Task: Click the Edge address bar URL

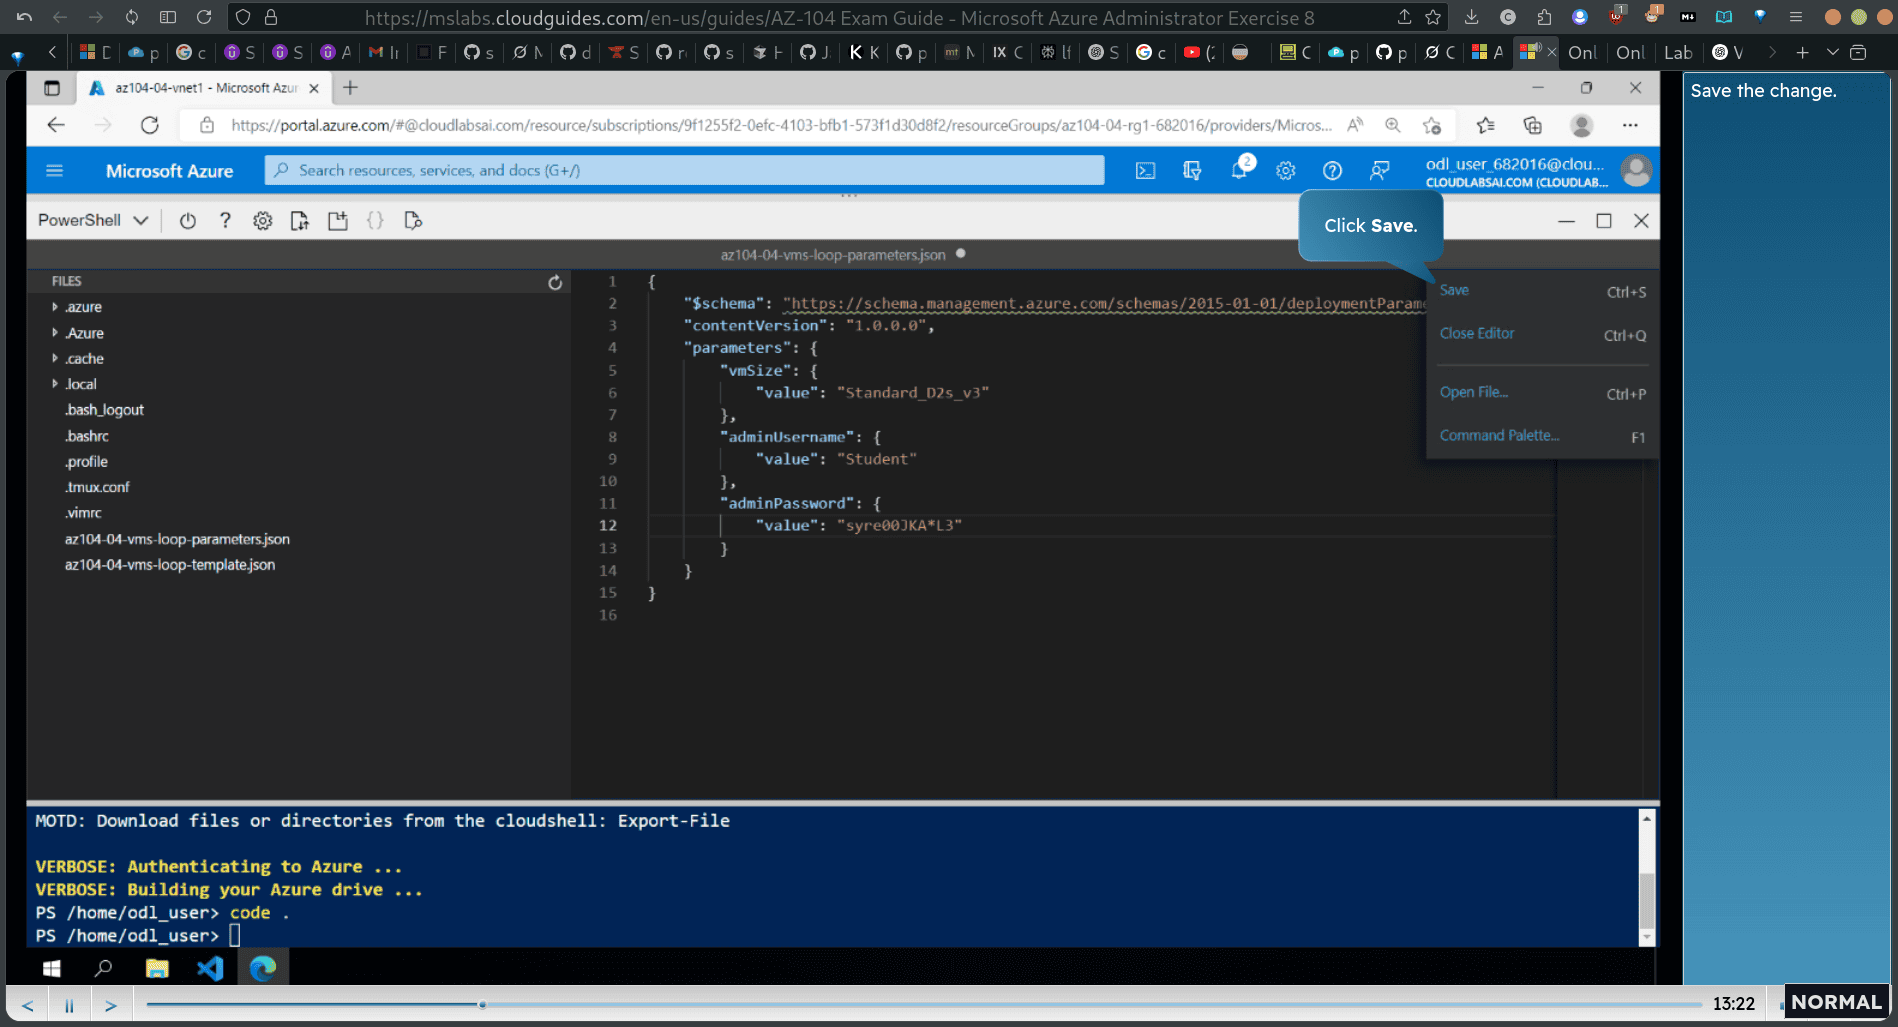Action: click(780, 125)
